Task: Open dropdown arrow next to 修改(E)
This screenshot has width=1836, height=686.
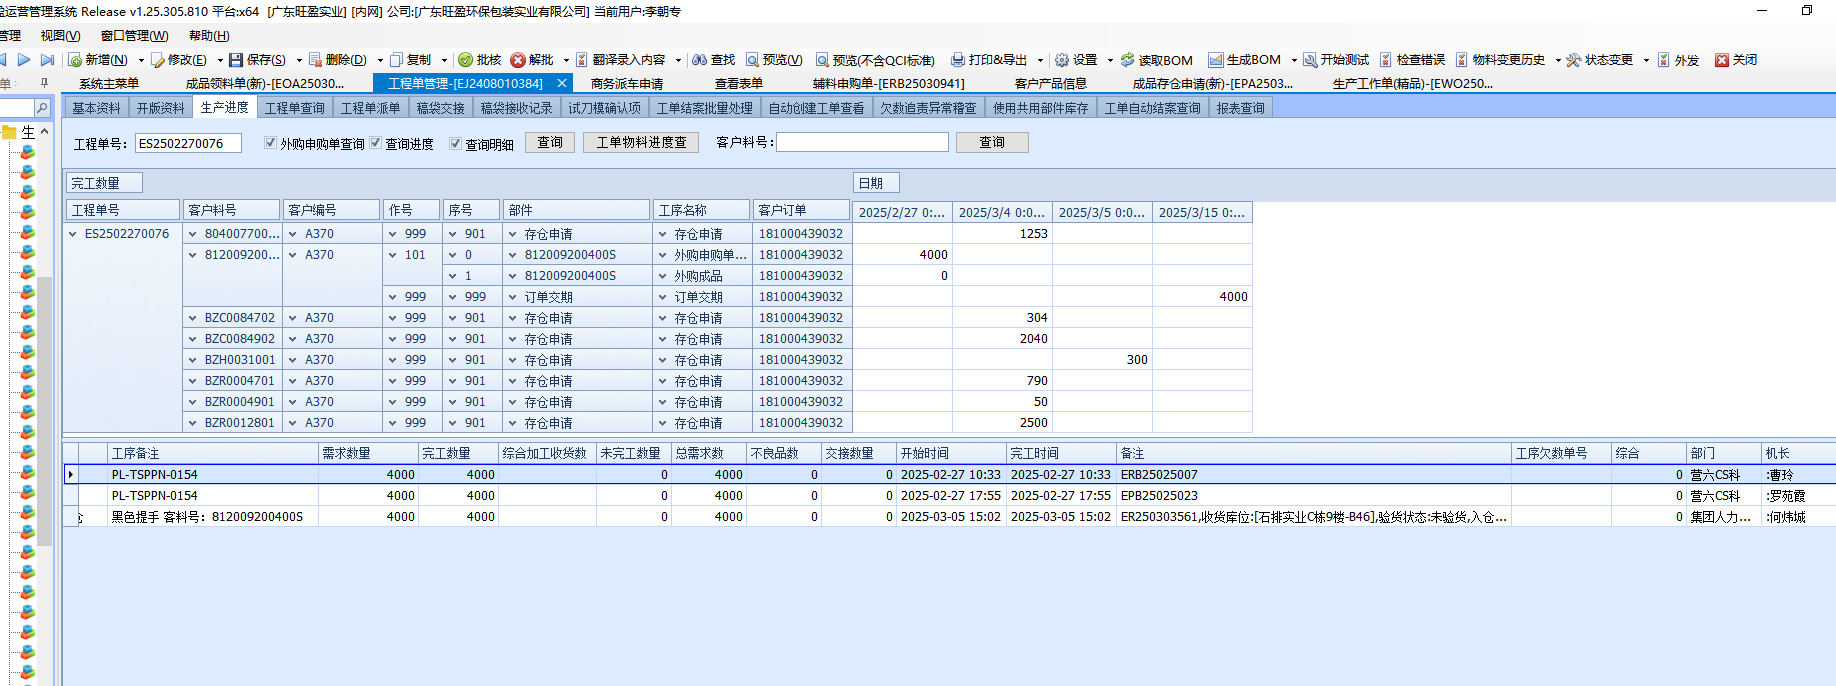Action: coord(220,60)
